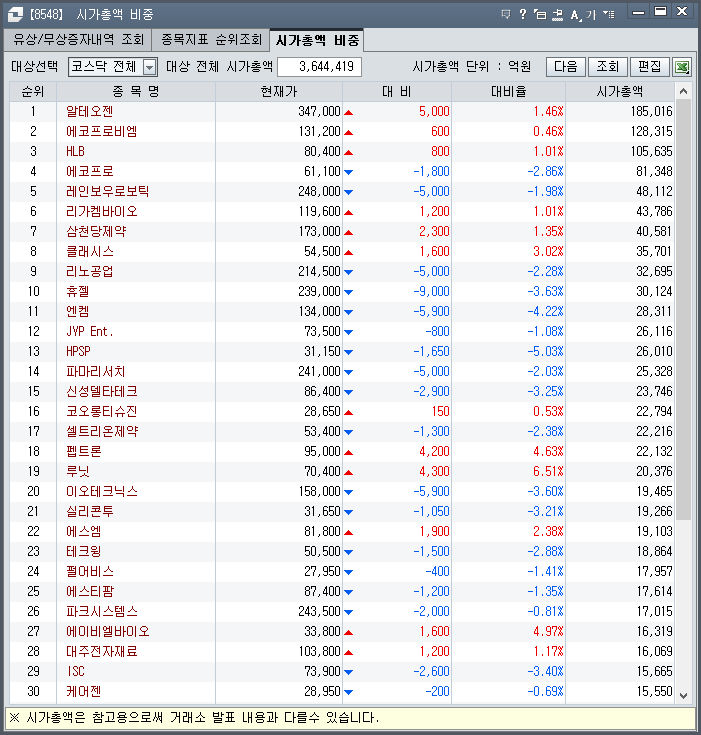The width and height of the screenshot is (701, 735).
Task: Click the 조회 button
Action: click(608, 67)
